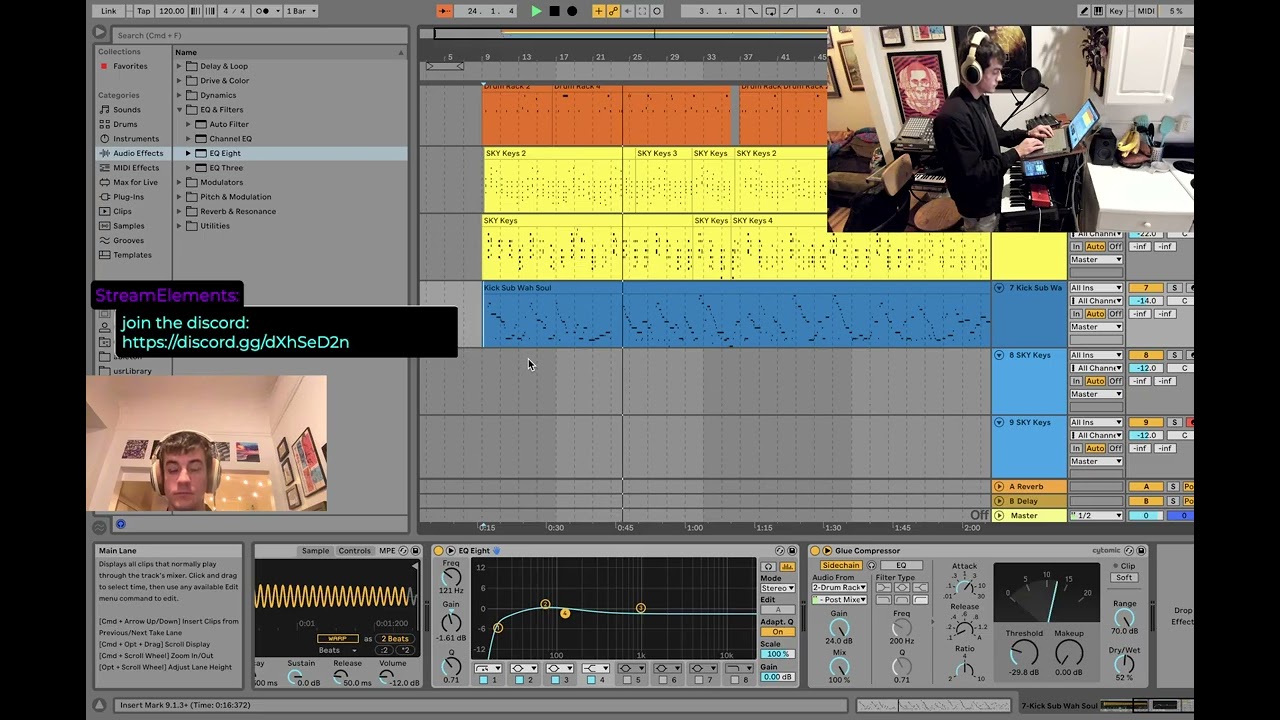
Task: Arm the Arrangement Record button
Action: [x=572, y=11]
